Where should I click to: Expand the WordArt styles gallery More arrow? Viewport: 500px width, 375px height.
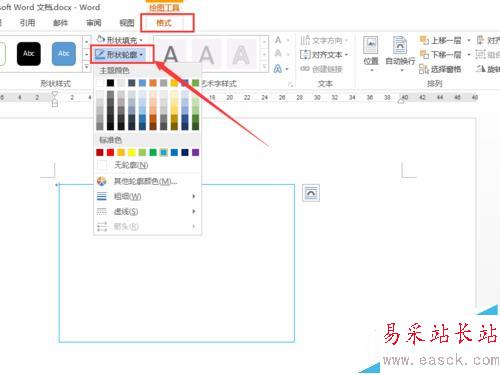pos(264,67)
